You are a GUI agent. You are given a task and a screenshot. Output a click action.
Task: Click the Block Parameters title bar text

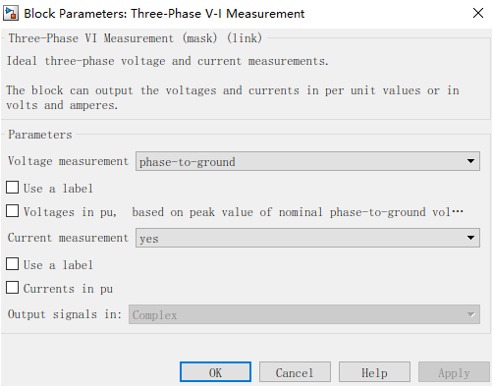pos(164,14)
